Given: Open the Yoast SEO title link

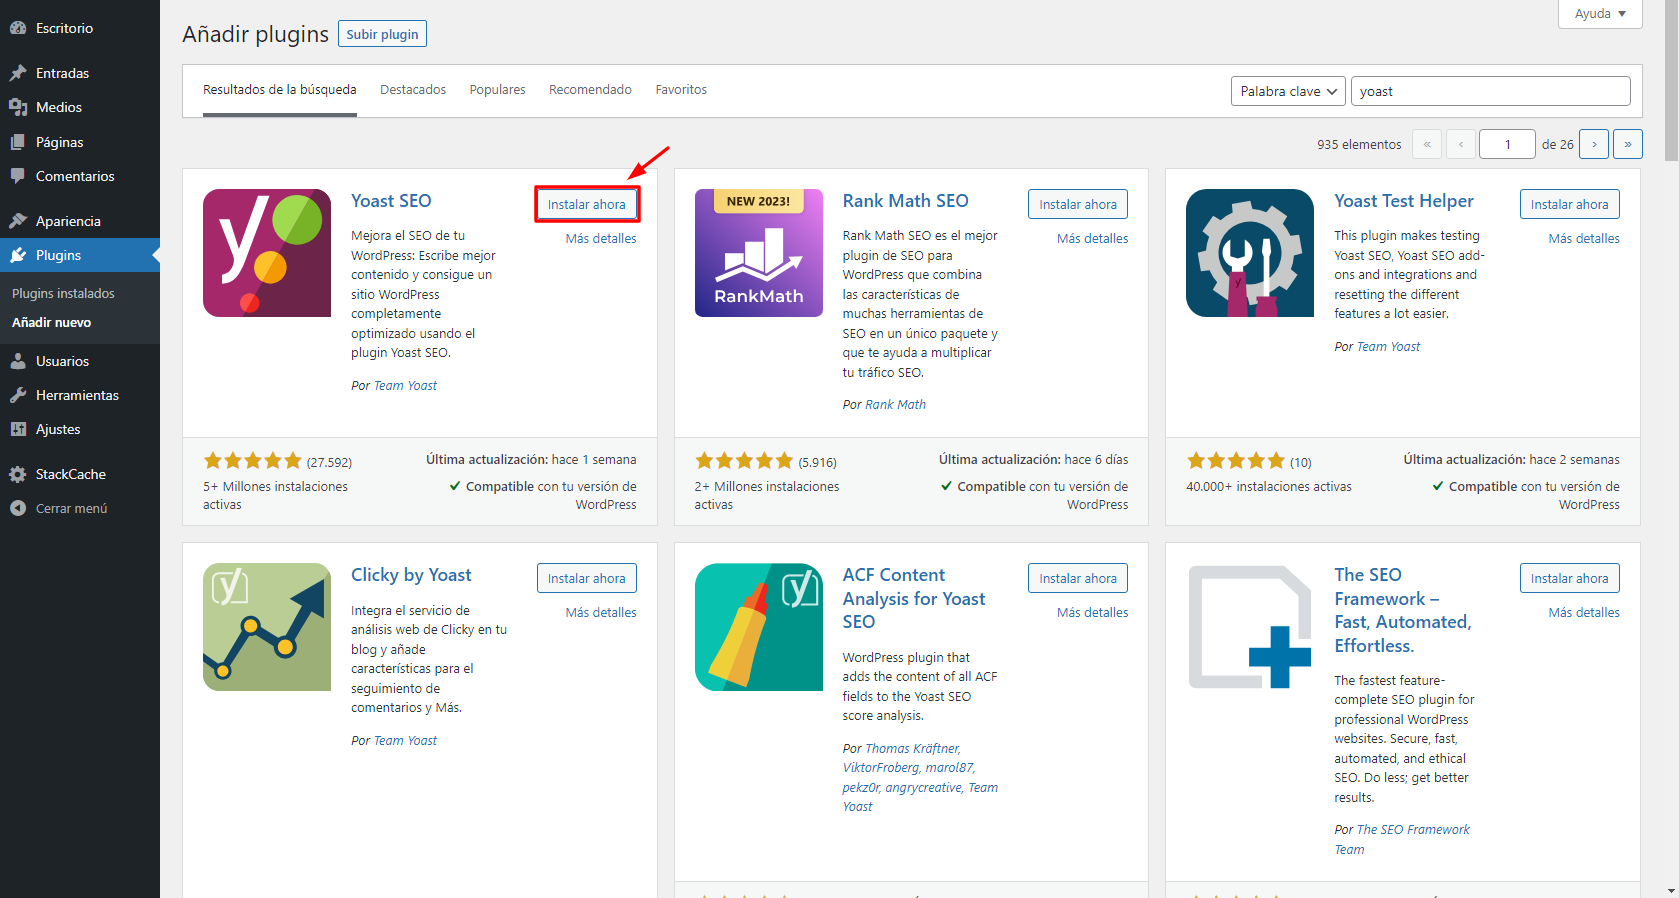Looking at the screenshot, I should 391,201.
